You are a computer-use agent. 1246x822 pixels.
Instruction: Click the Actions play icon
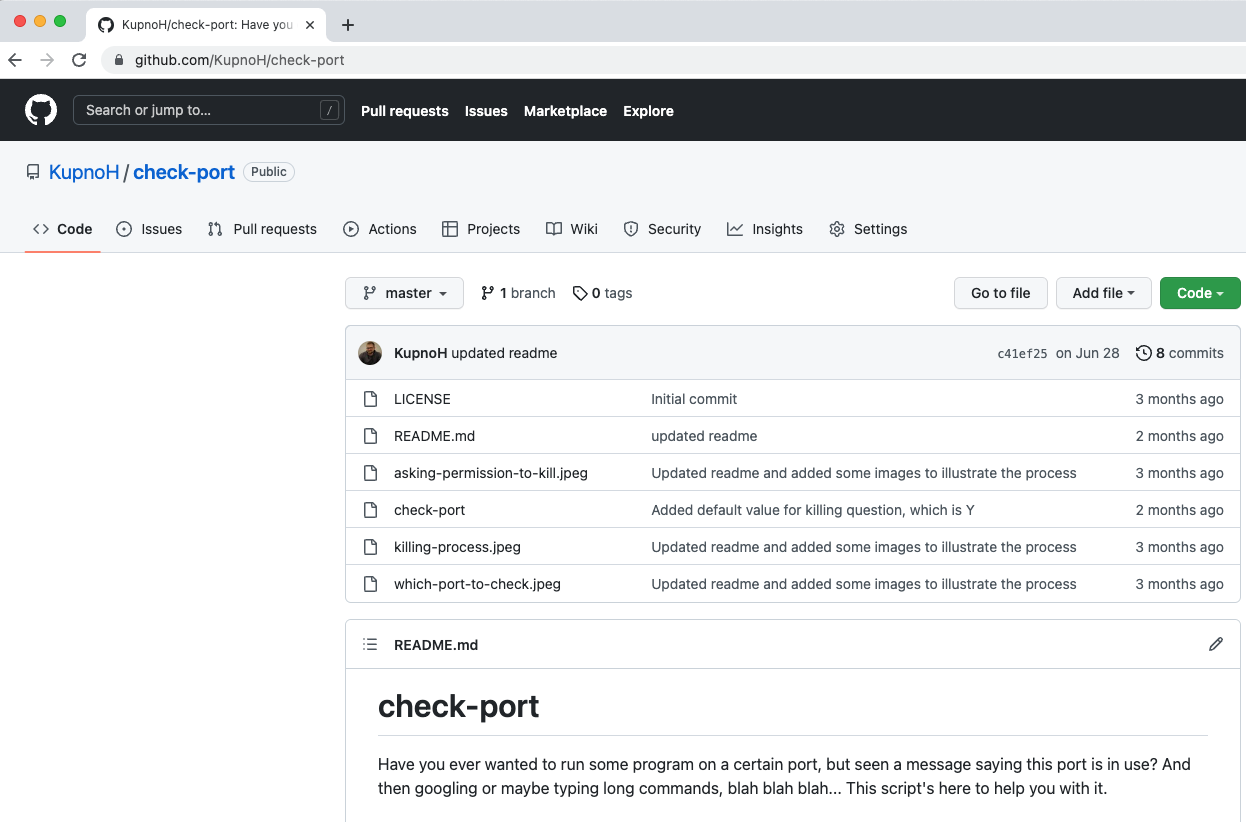351,229
